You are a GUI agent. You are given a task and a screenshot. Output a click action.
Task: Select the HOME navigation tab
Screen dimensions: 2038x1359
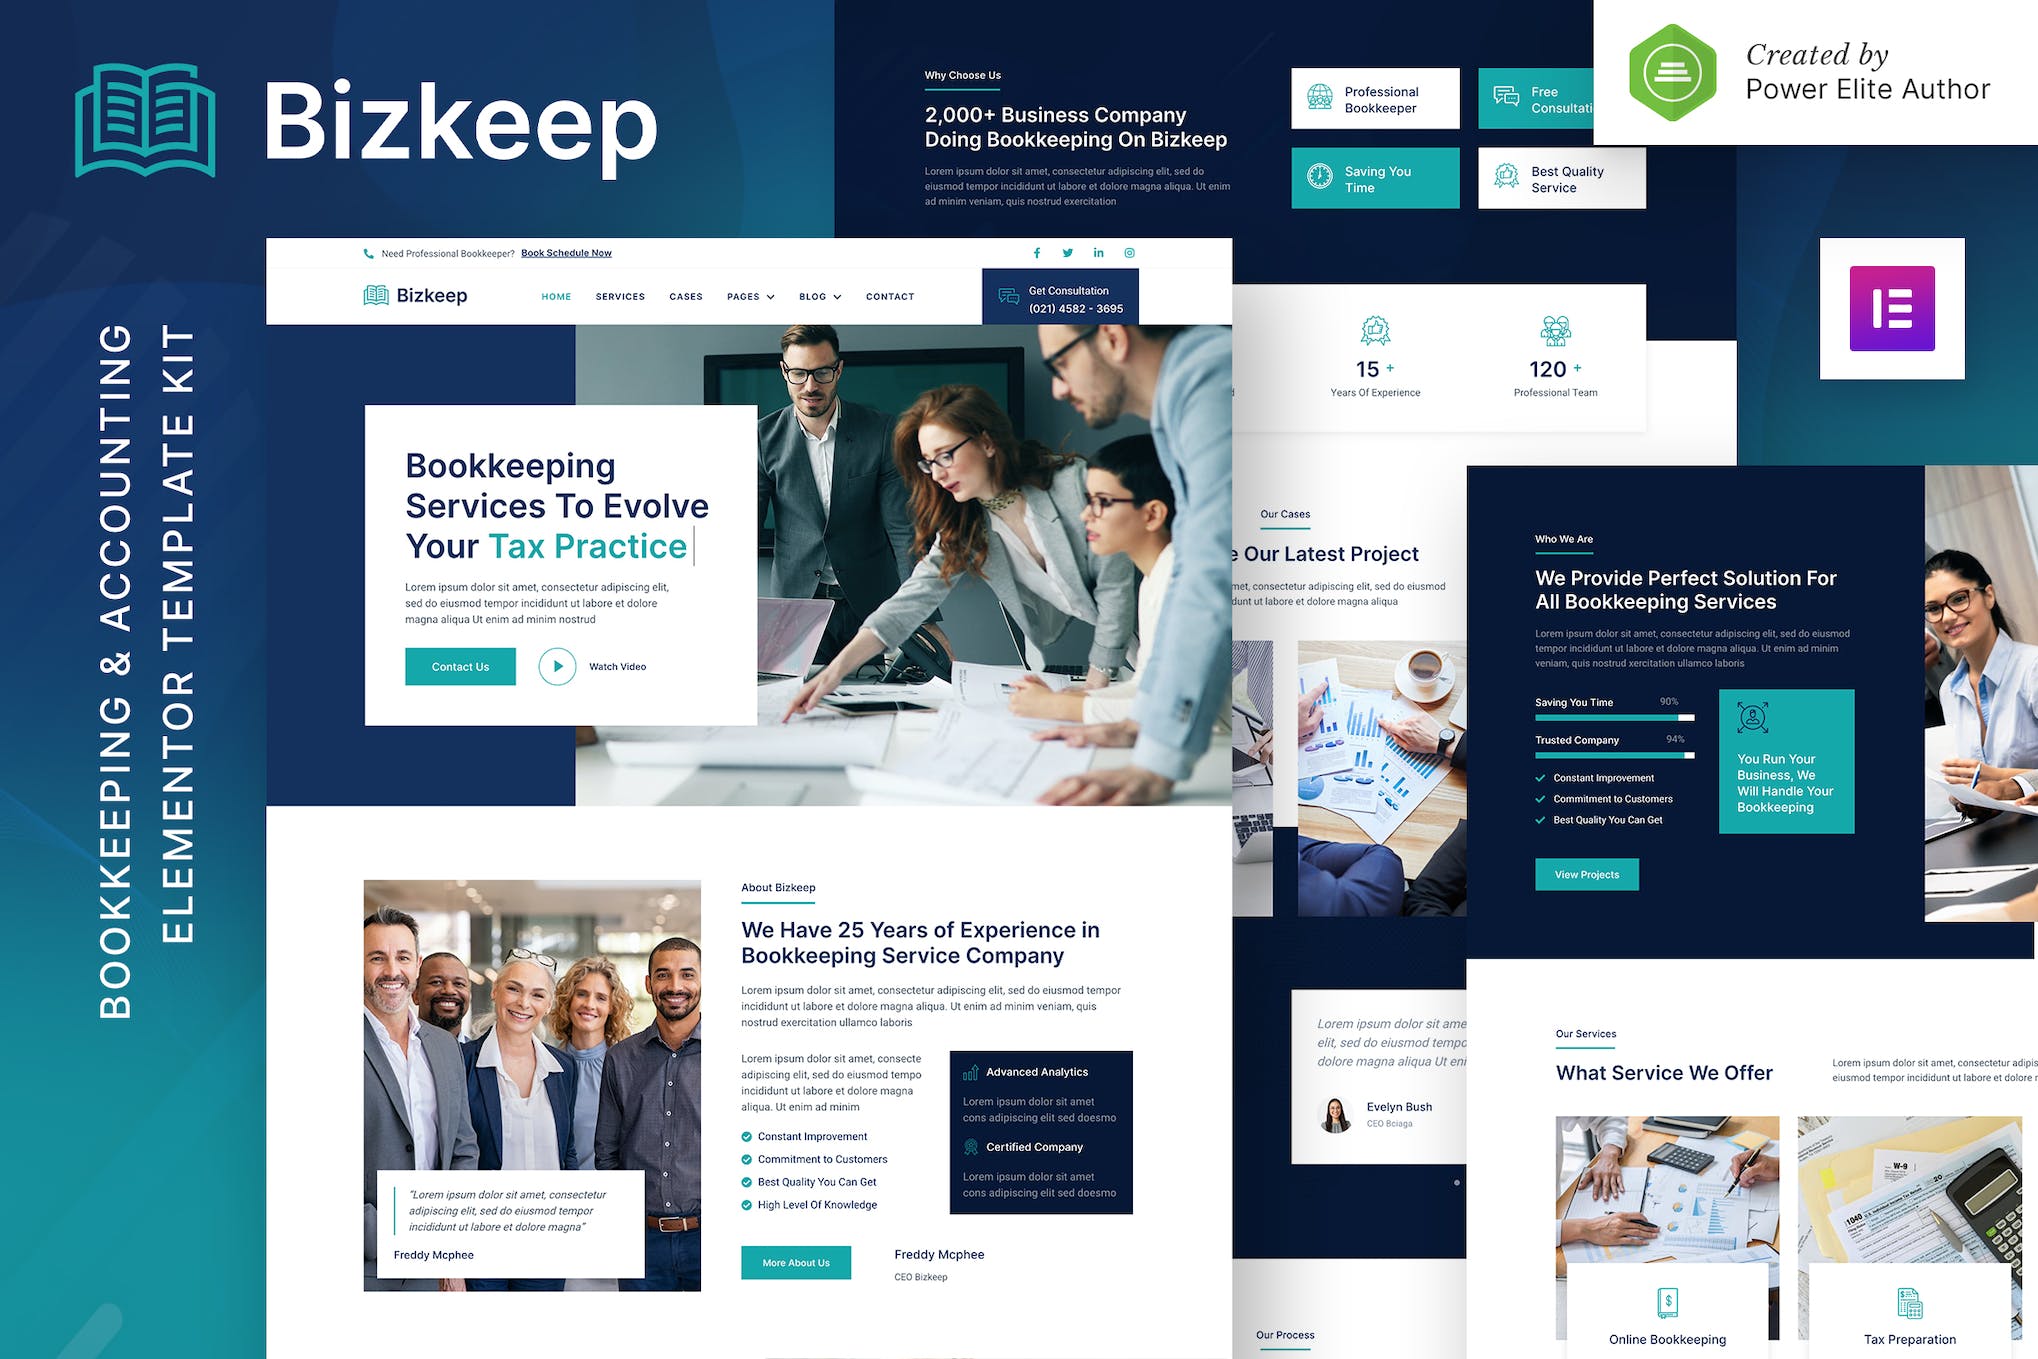click(x=557, y=296)
